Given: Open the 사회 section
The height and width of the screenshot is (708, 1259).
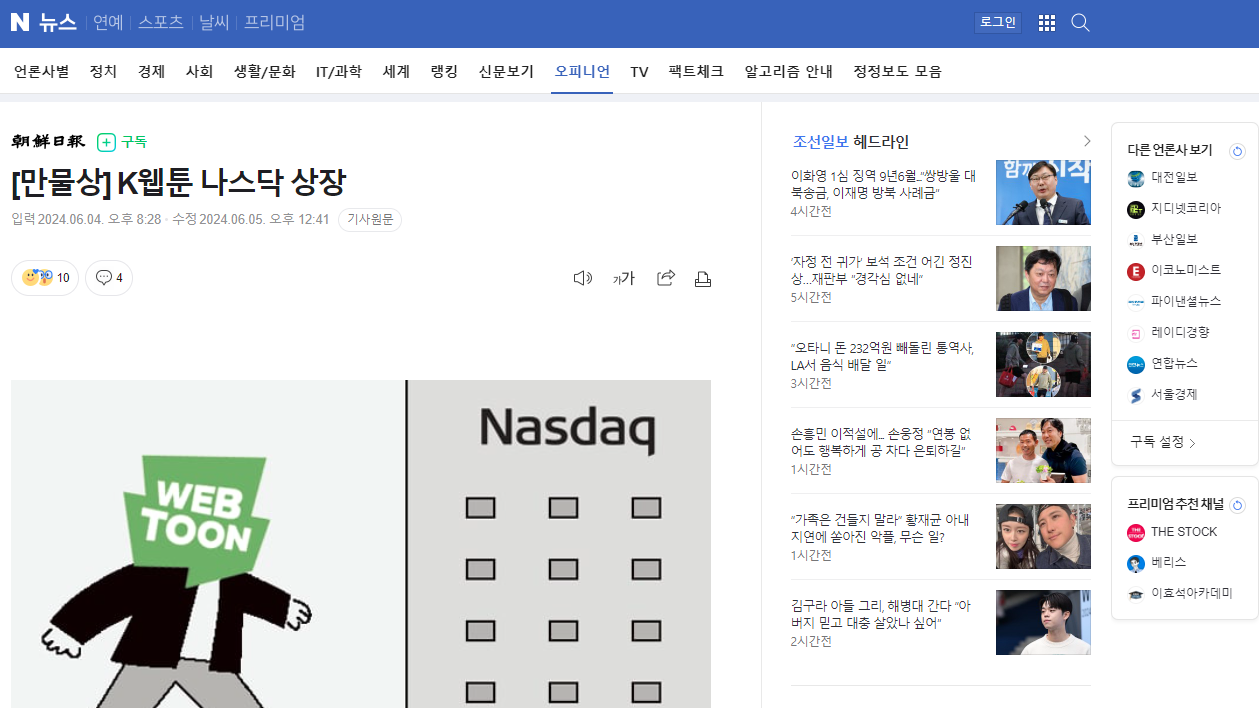Looking at the screenshot, I should point(199,72).
